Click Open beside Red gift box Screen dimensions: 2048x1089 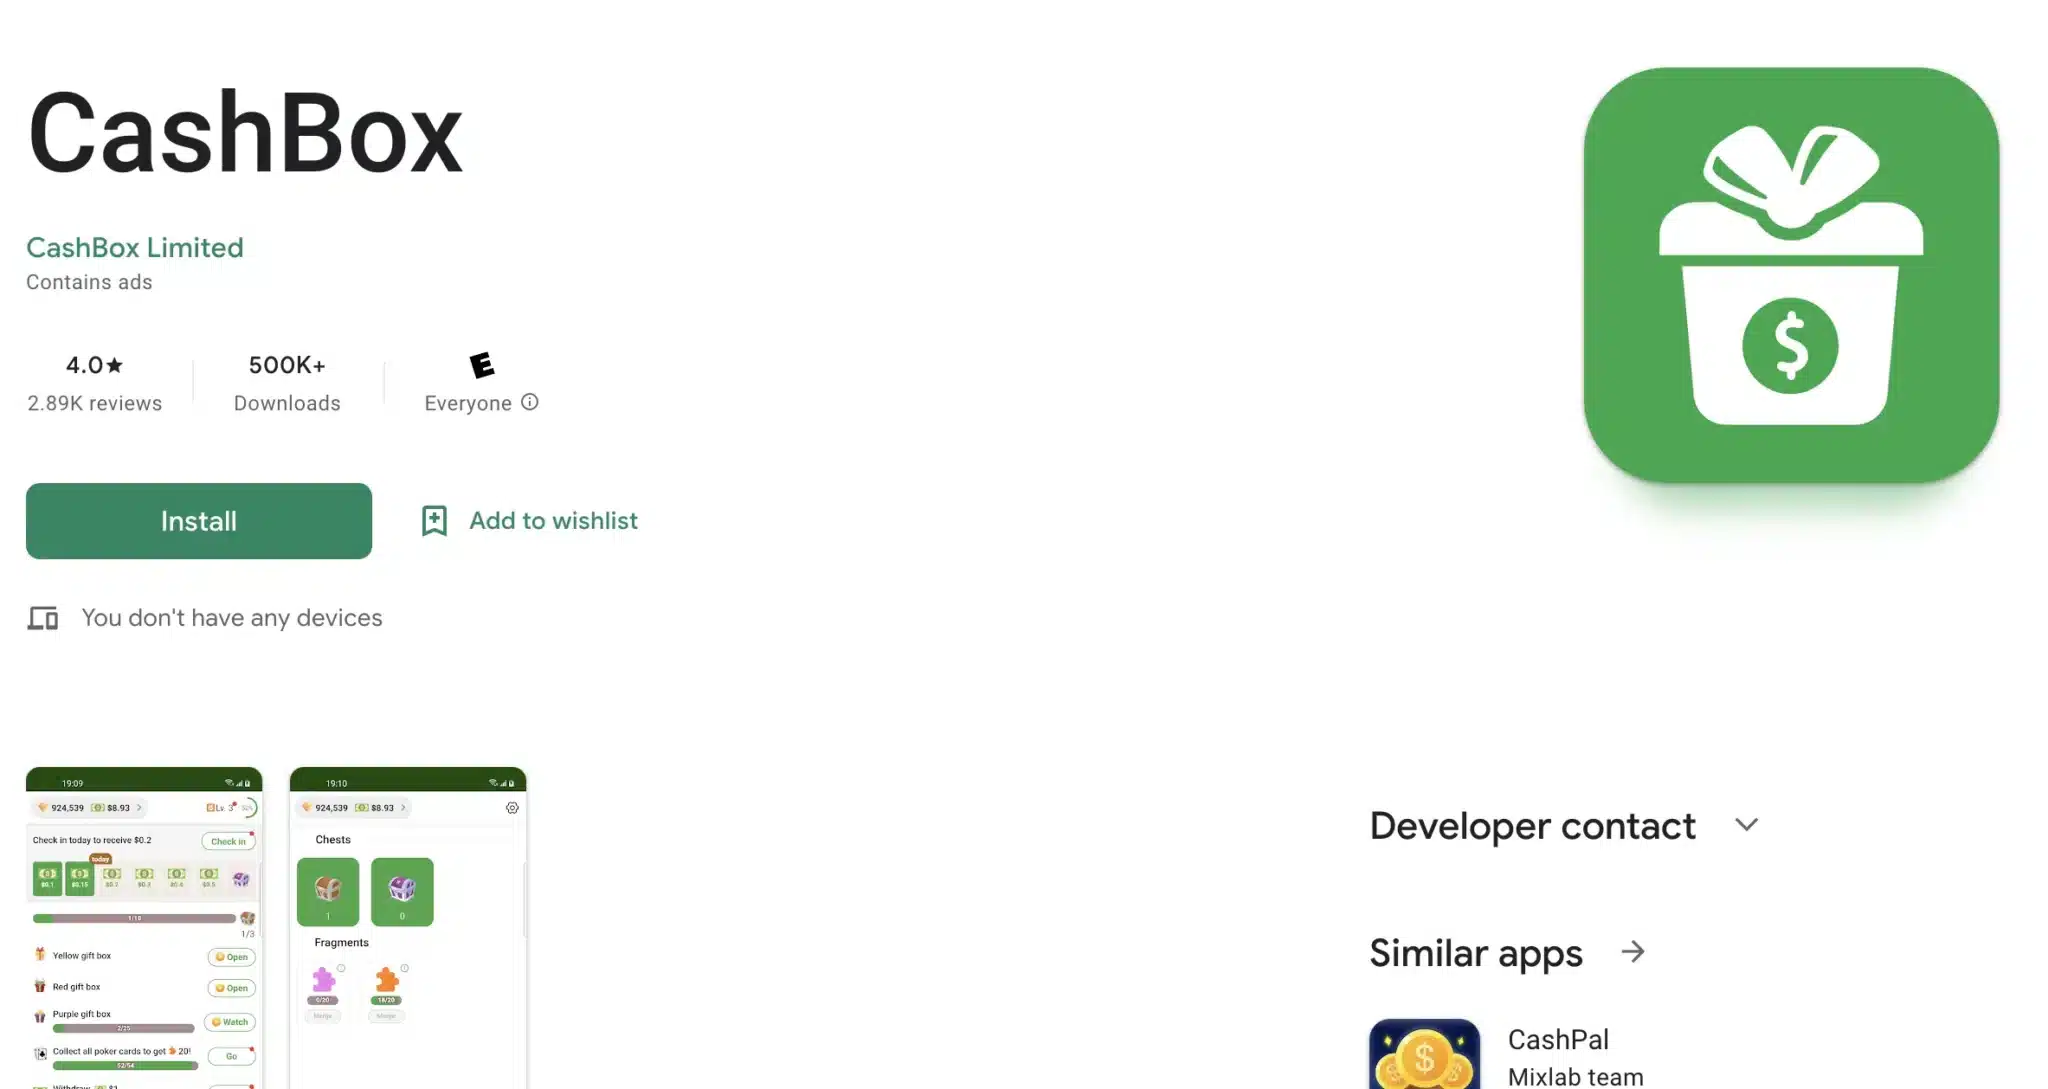[232, 988]
